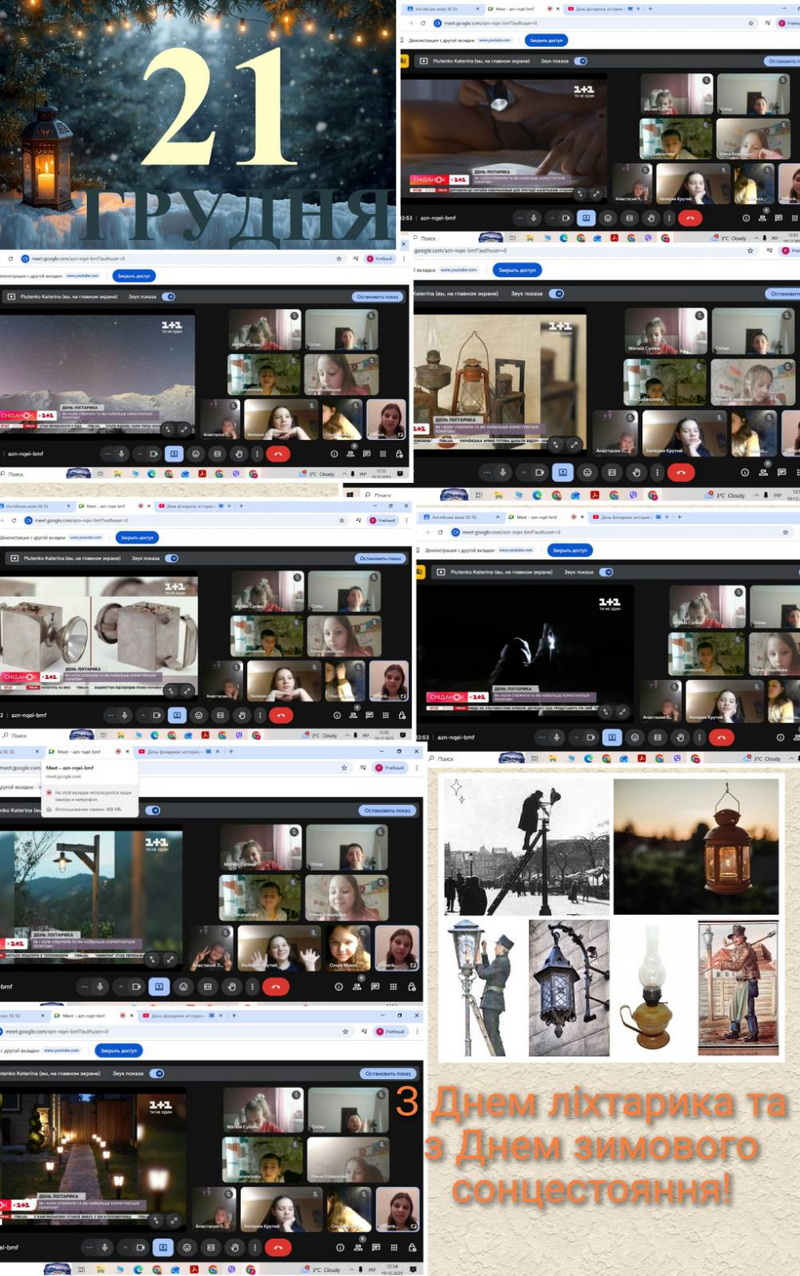The image size is (800, 1276).
Task: Click 'Закрыть доступ' above the flashlight video
Action: coord(546,40)
